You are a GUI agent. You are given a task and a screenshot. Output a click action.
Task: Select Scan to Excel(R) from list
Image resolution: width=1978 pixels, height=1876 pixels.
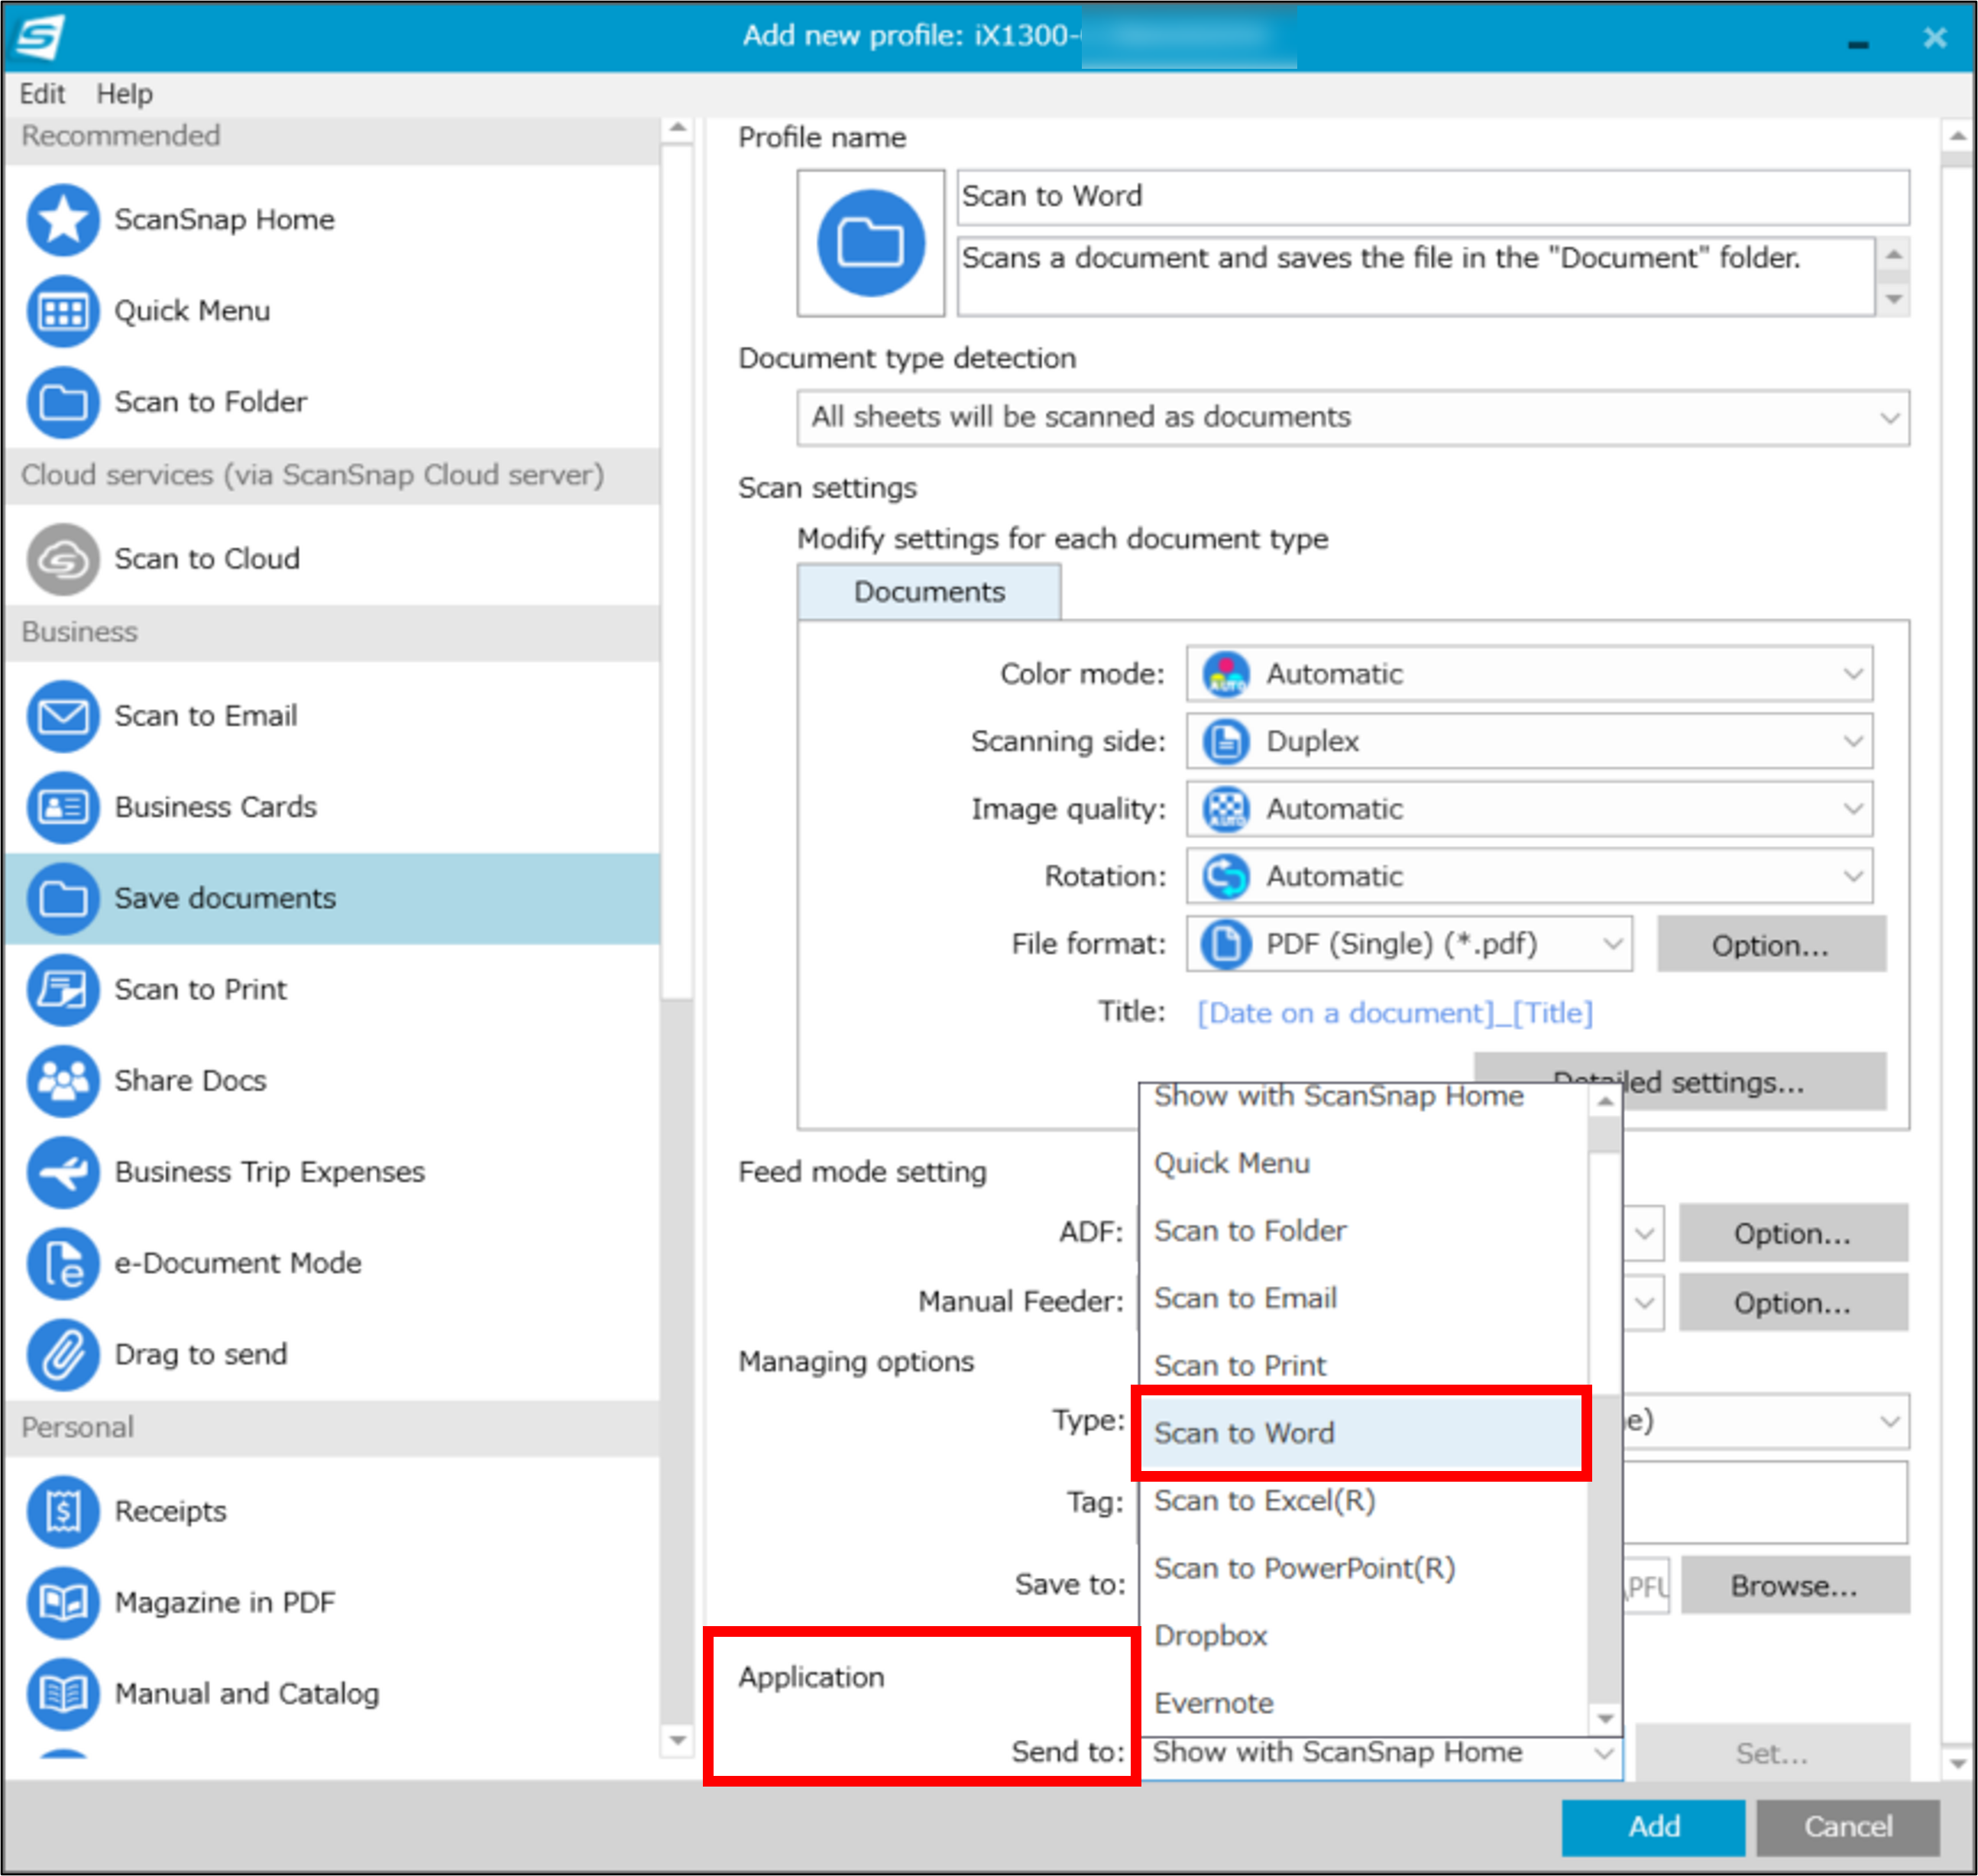coord(1264,1501)
